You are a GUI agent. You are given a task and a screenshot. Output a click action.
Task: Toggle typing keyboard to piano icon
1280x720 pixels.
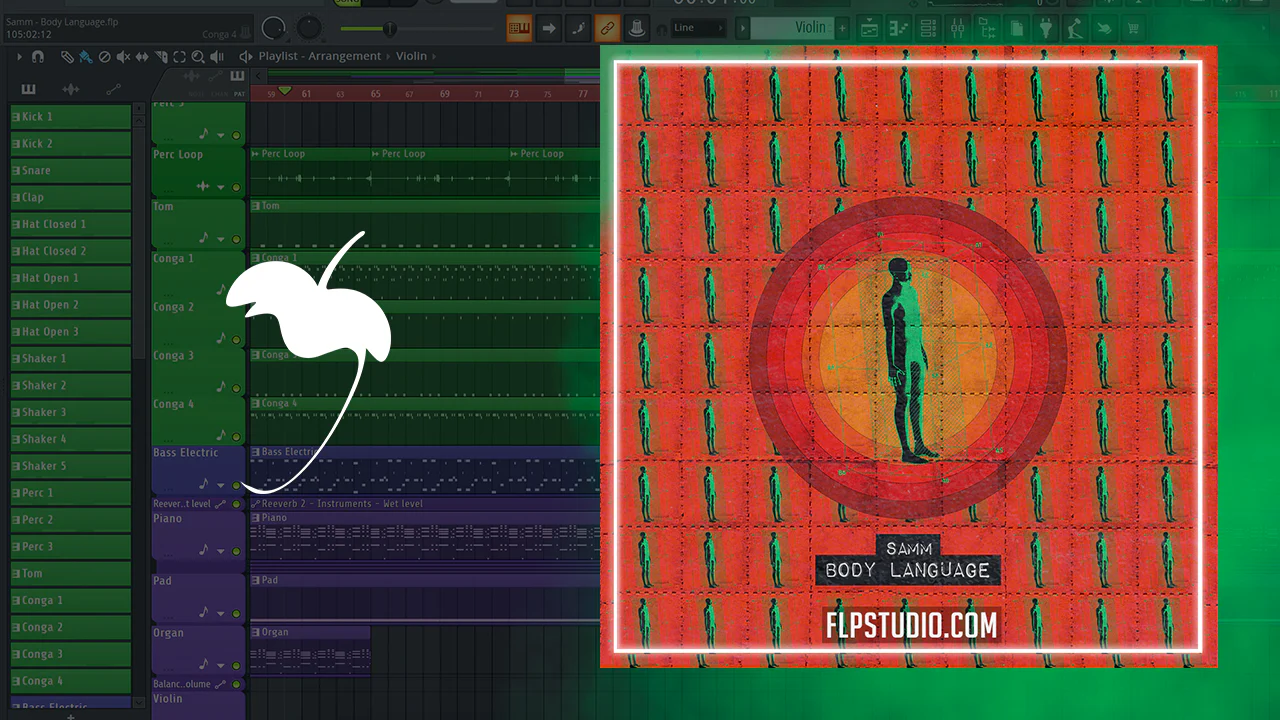coord(519,28)
